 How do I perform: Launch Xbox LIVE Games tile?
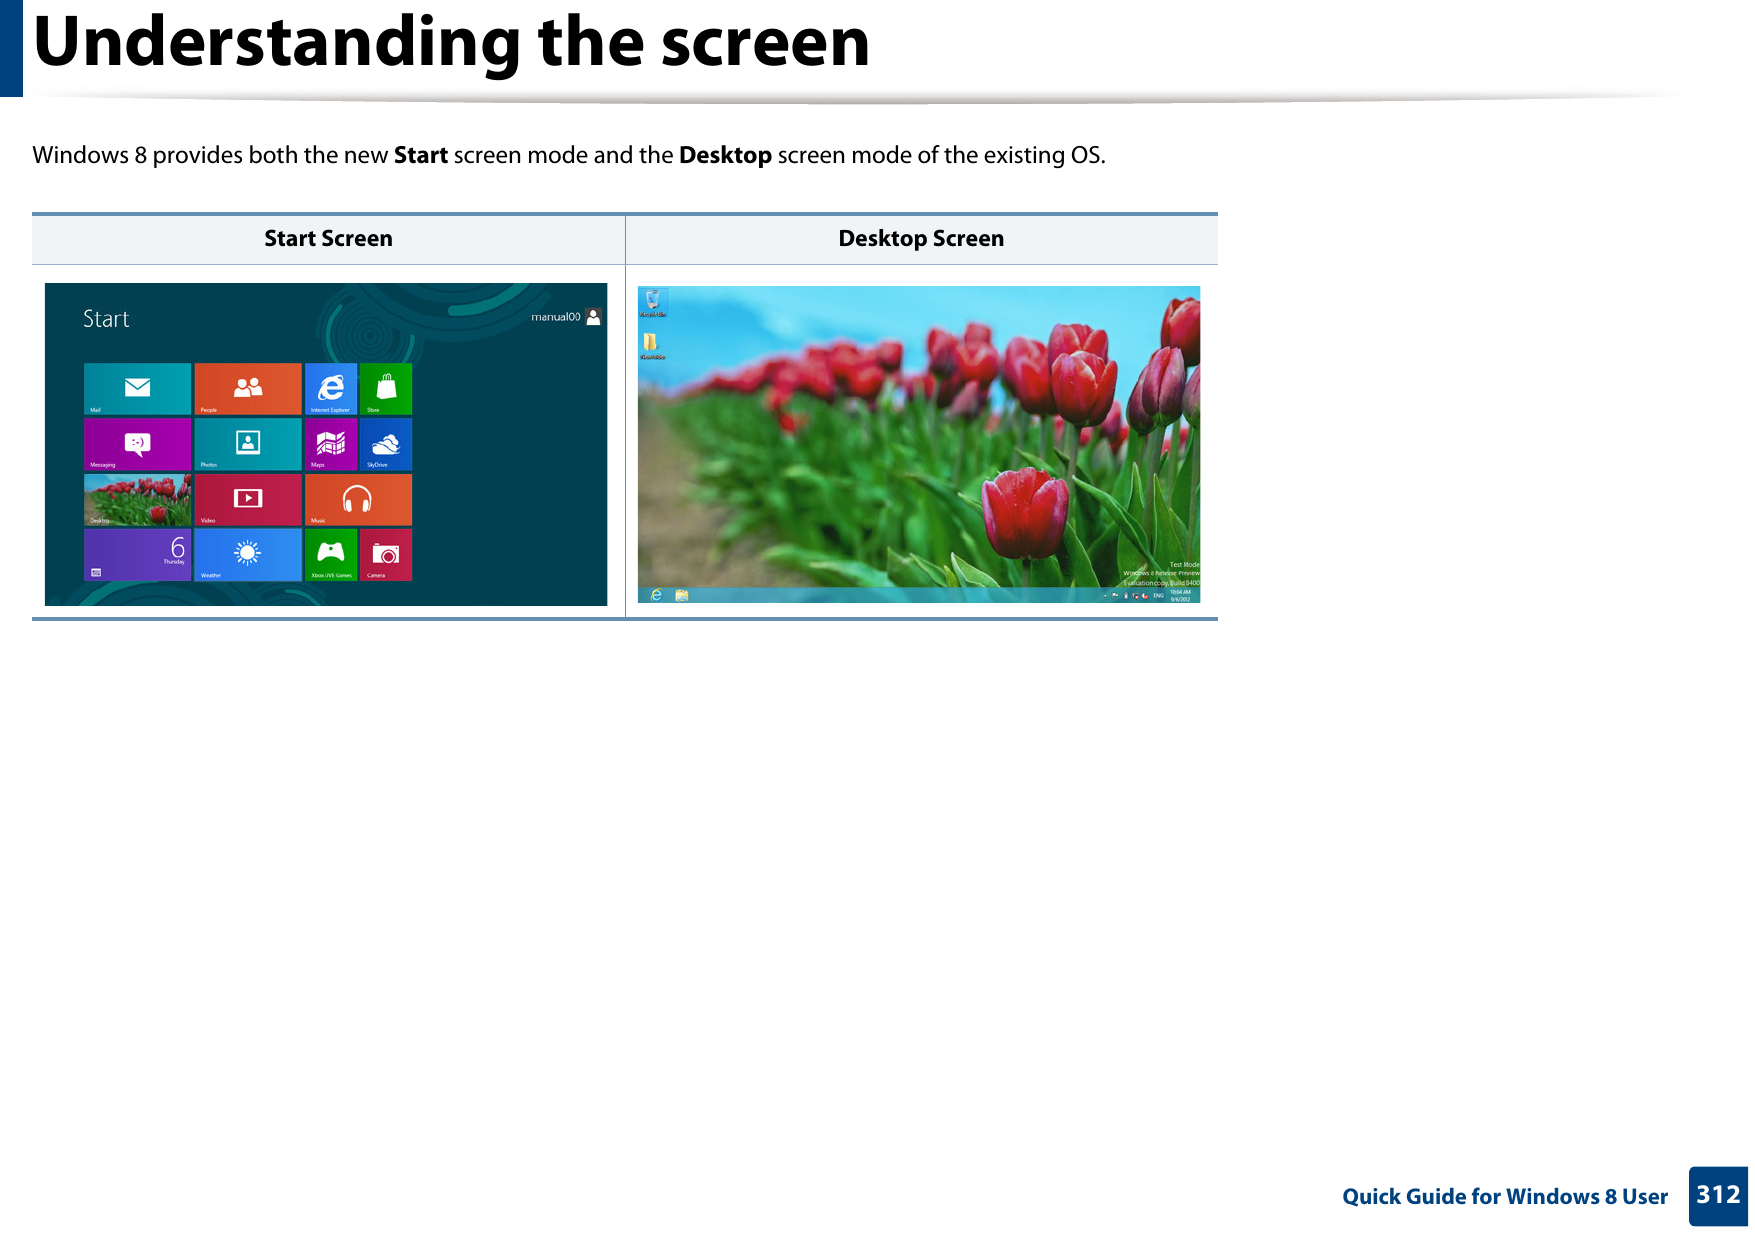pos(333,555)
